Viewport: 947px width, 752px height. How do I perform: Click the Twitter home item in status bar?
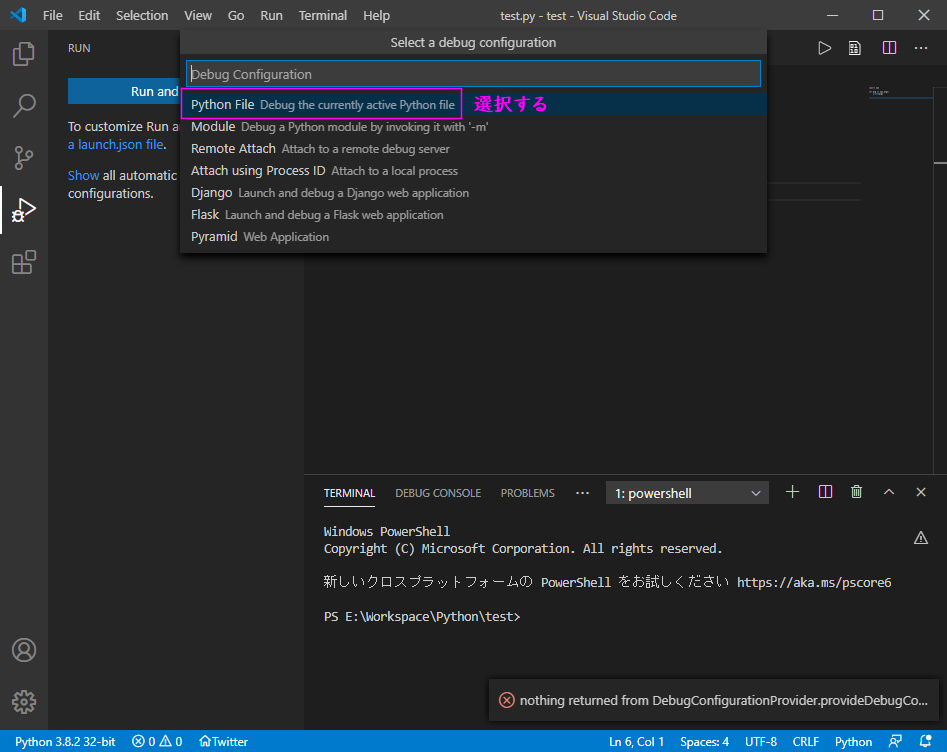click(223, 741)
